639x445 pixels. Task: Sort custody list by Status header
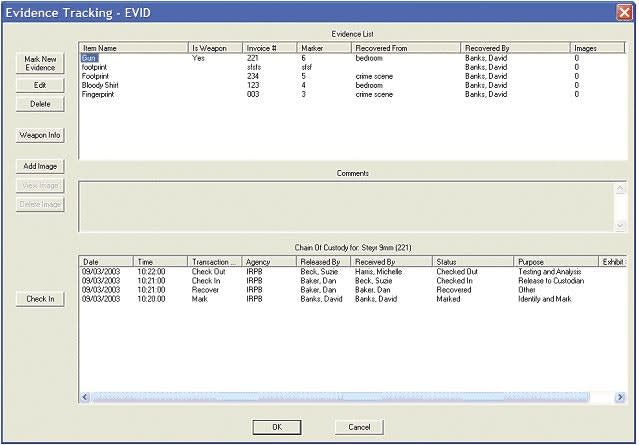pyautogui.click(x=473, y=261)
